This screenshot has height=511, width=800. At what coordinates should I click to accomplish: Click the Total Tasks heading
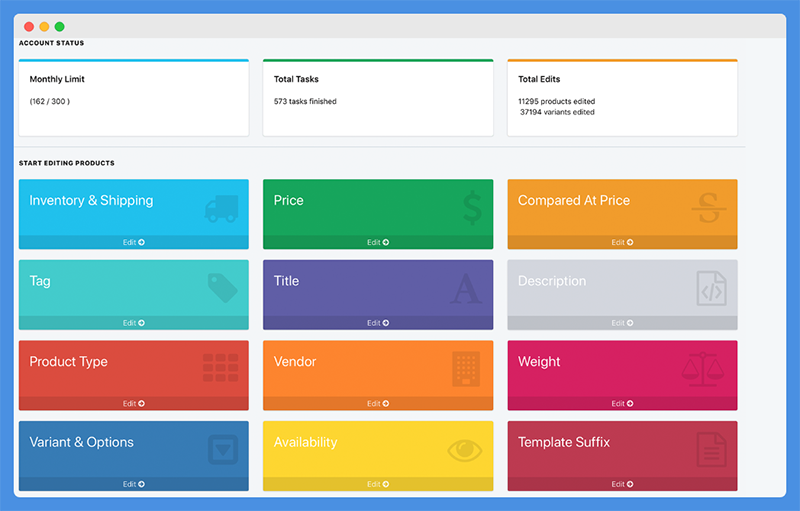point(296,79)
